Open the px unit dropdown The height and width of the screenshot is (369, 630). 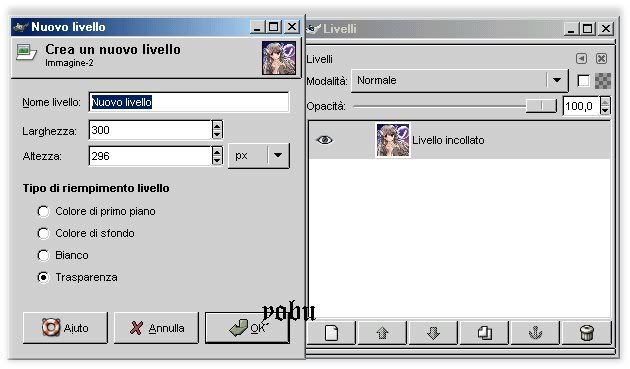(x=258, y=156)
